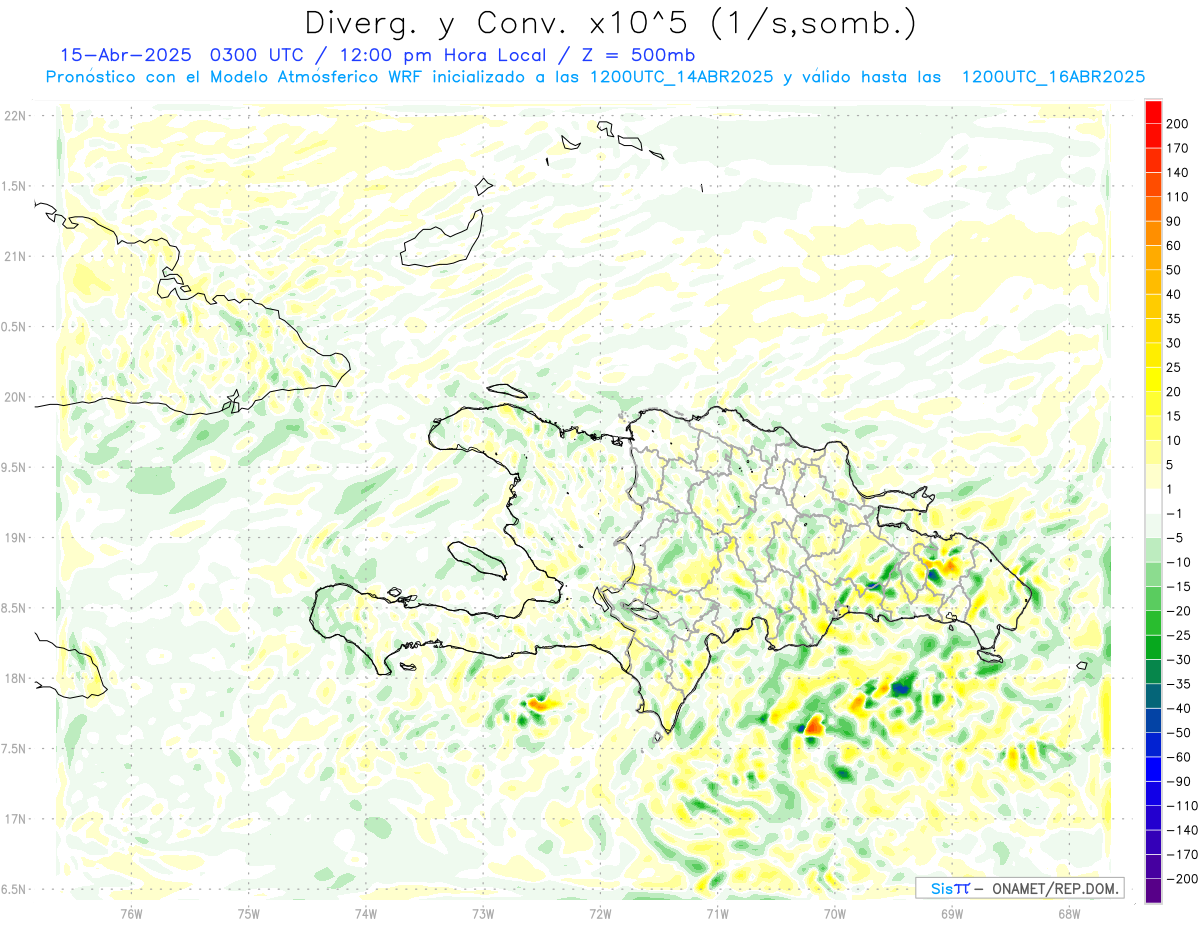Image resolution: width=1200 pixels, height=927 pixels.
Task: Click the "0.5N" latitude label
Action: point(14,327)
